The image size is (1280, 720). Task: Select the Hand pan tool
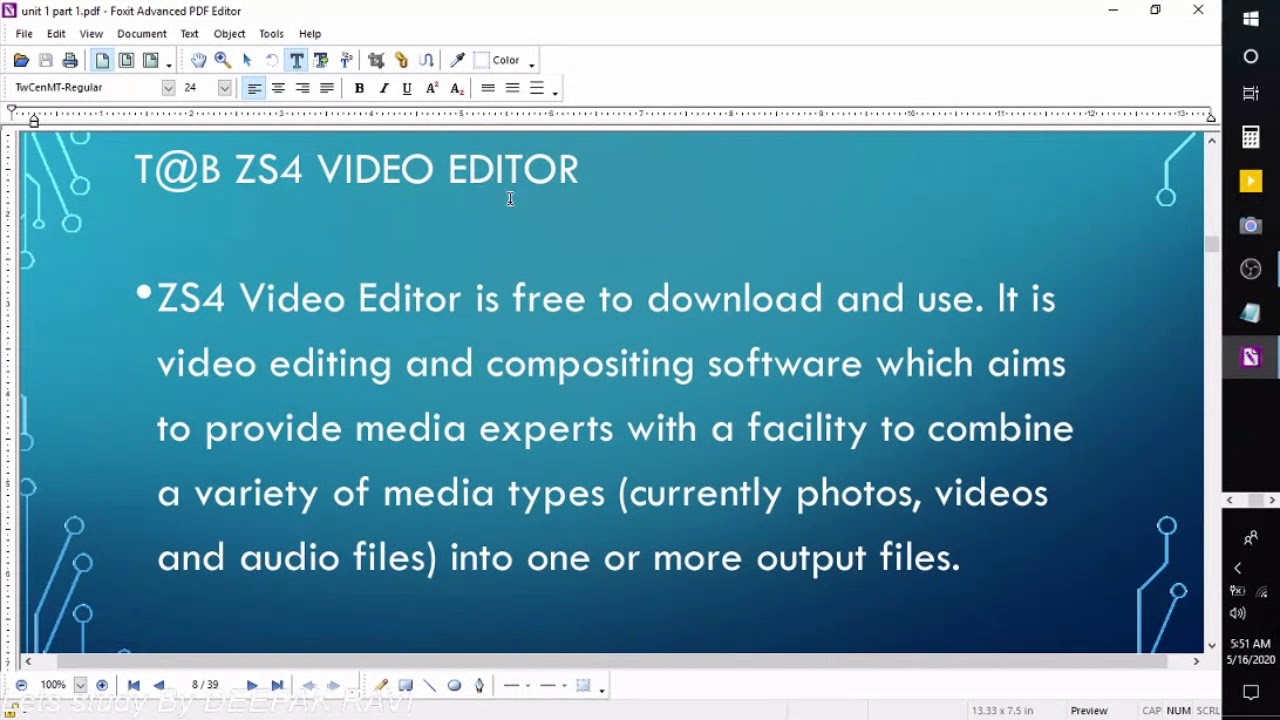[x=199, y=61]
